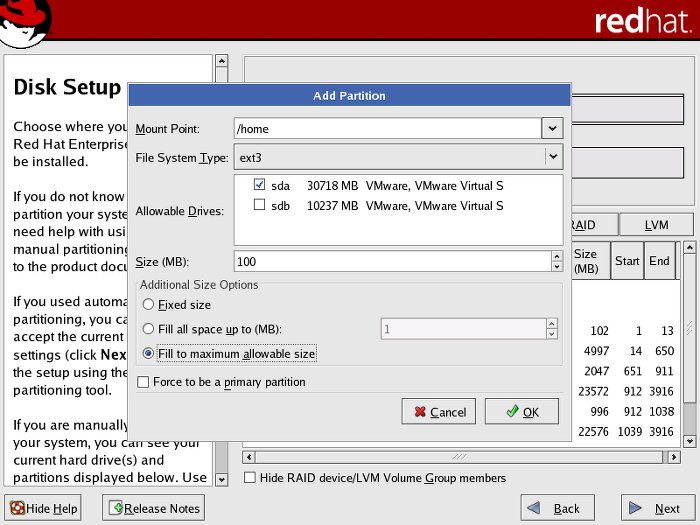
Task: Click the disabled fill-up-to MB value field
Action: tap(463, 329)
